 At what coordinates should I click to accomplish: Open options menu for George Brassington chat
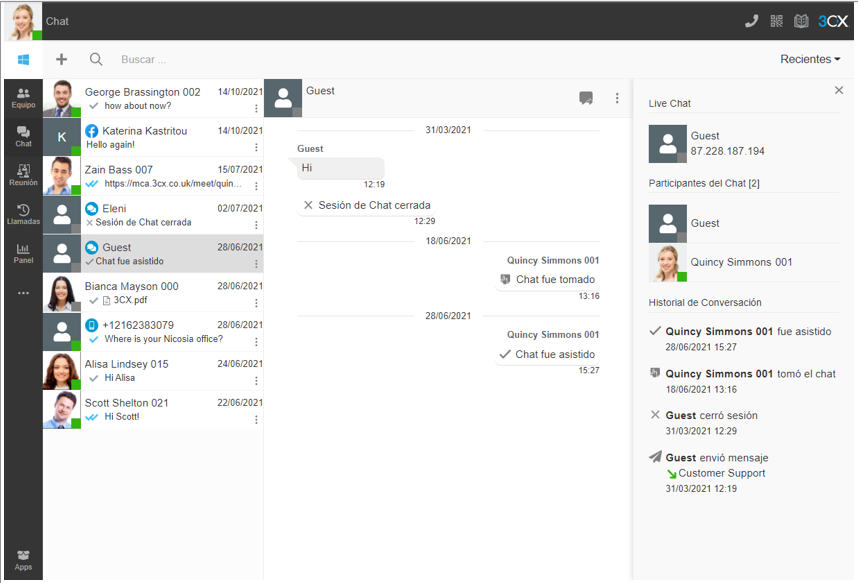256,108
